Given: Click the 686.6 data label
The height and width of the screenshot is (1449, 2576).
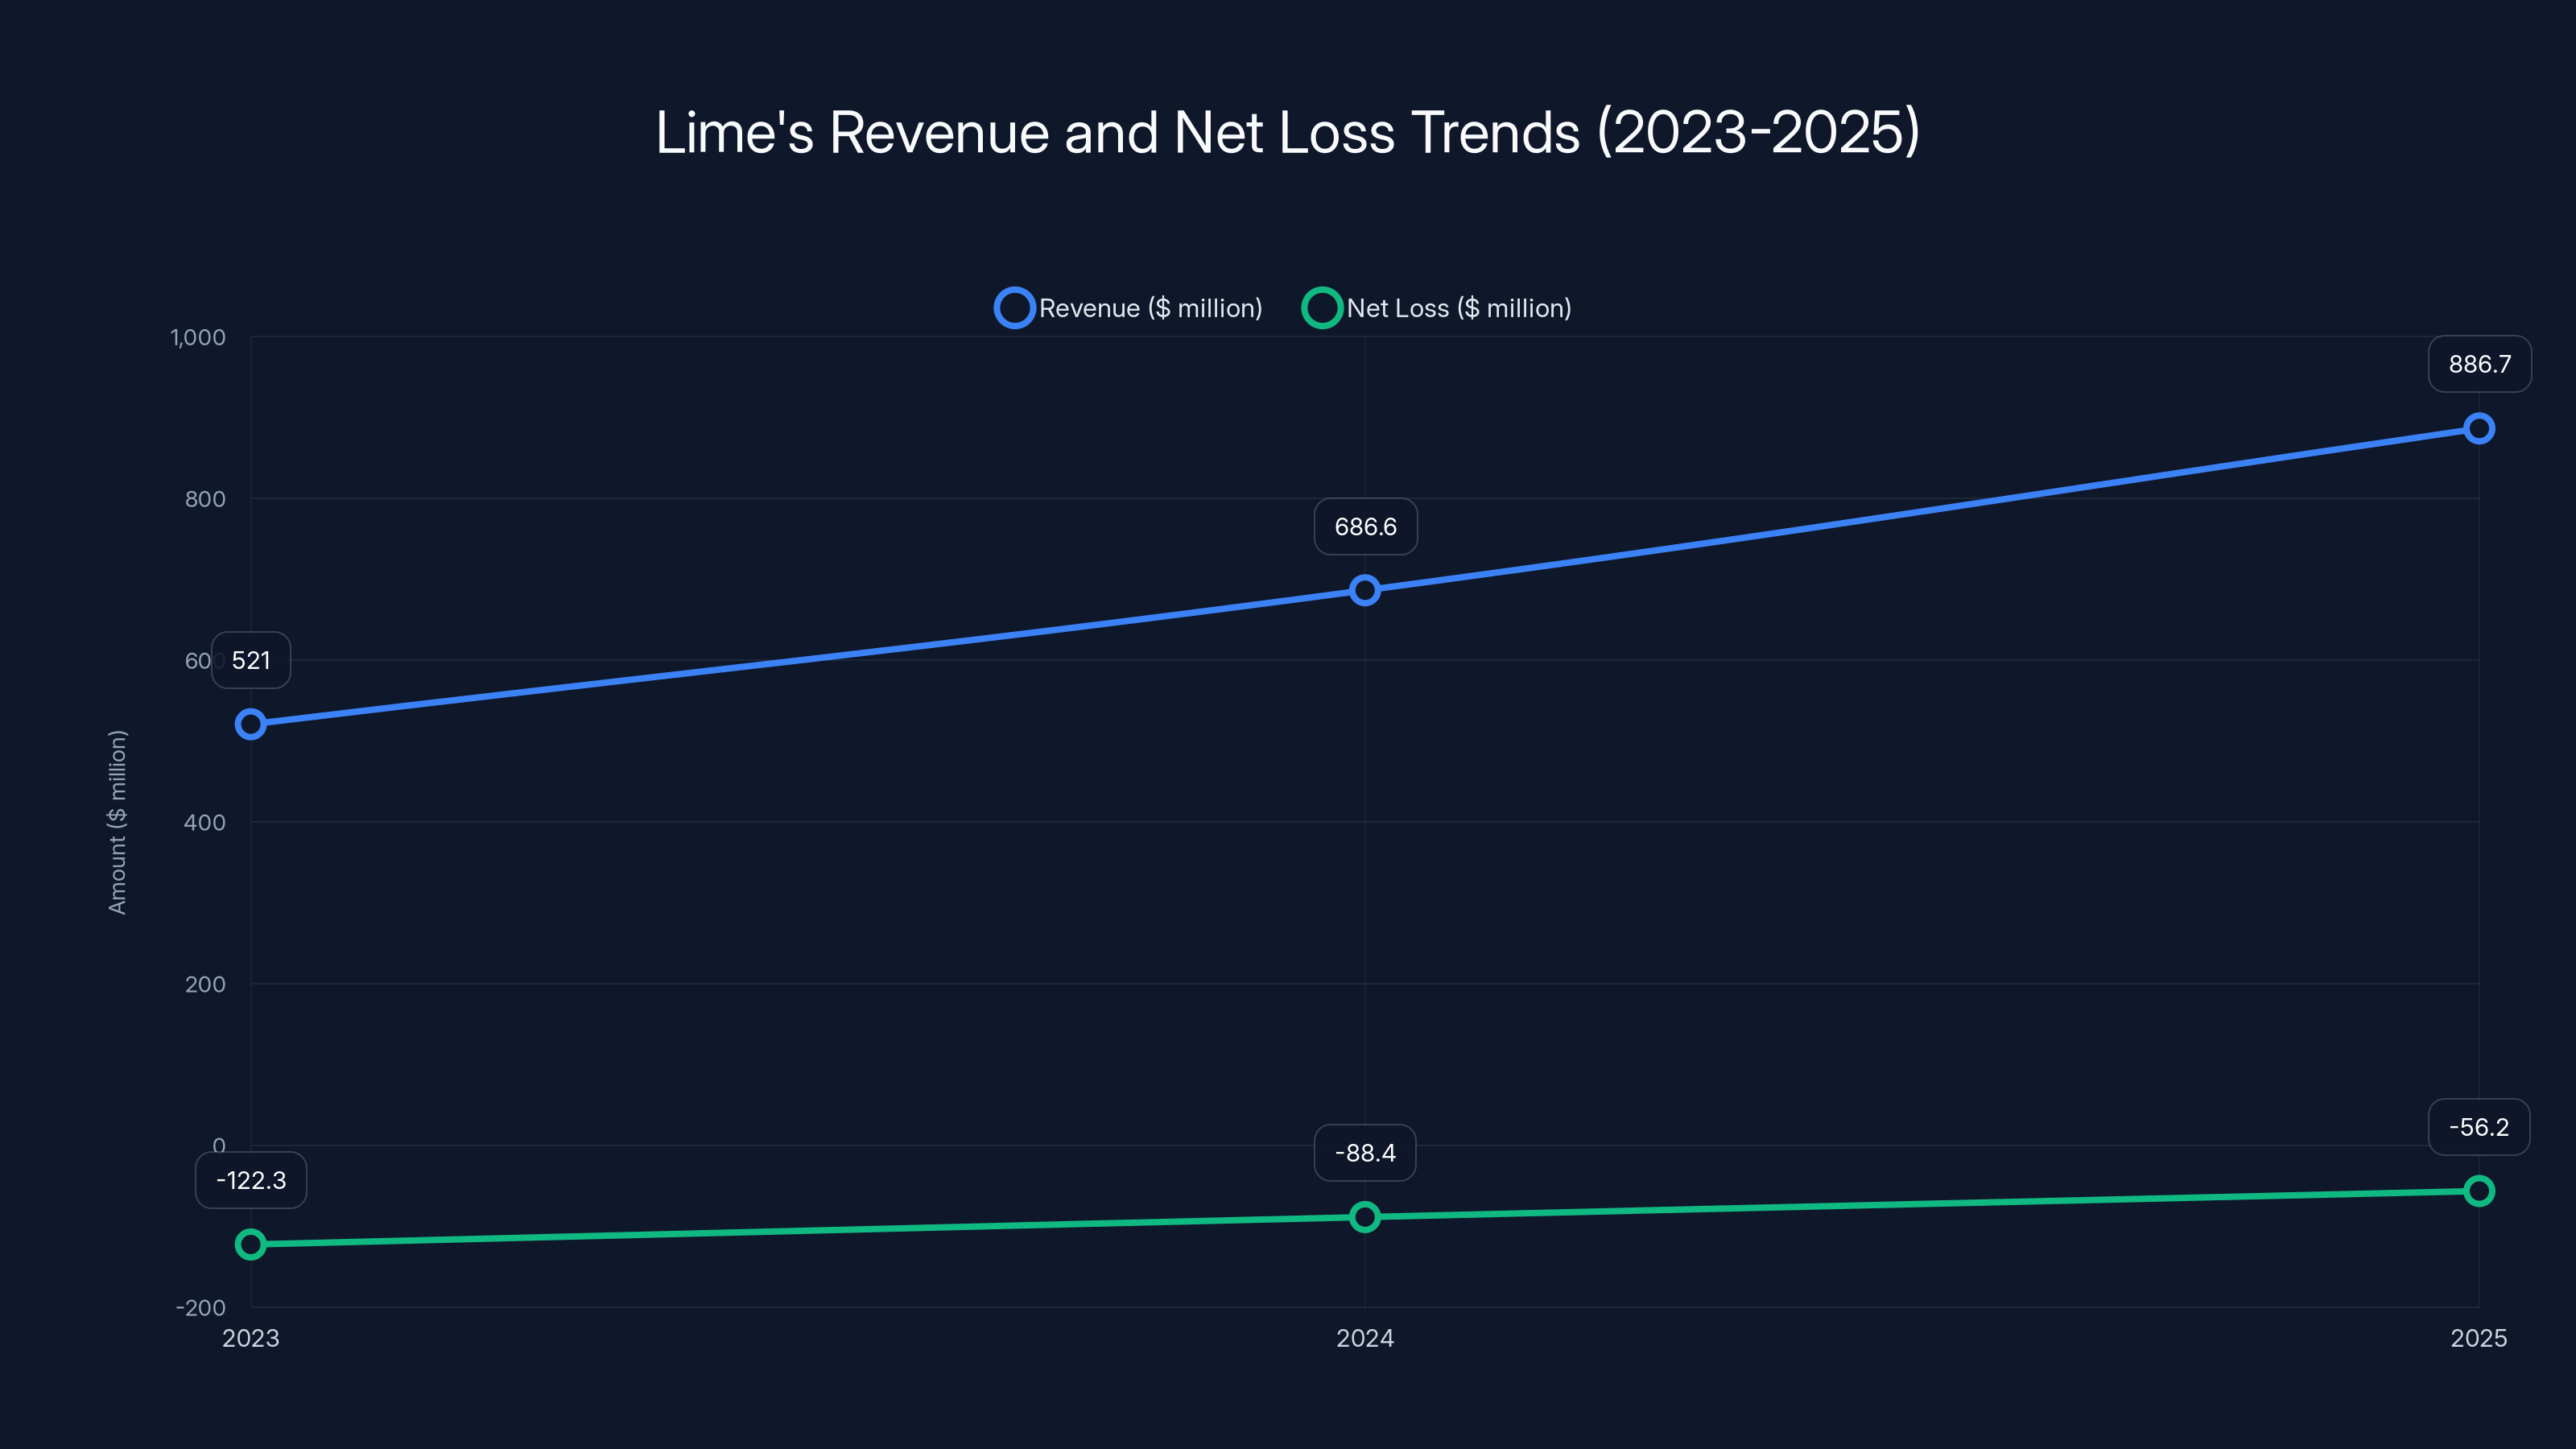Looking at the screenshot, I should tap(1365, 526).
